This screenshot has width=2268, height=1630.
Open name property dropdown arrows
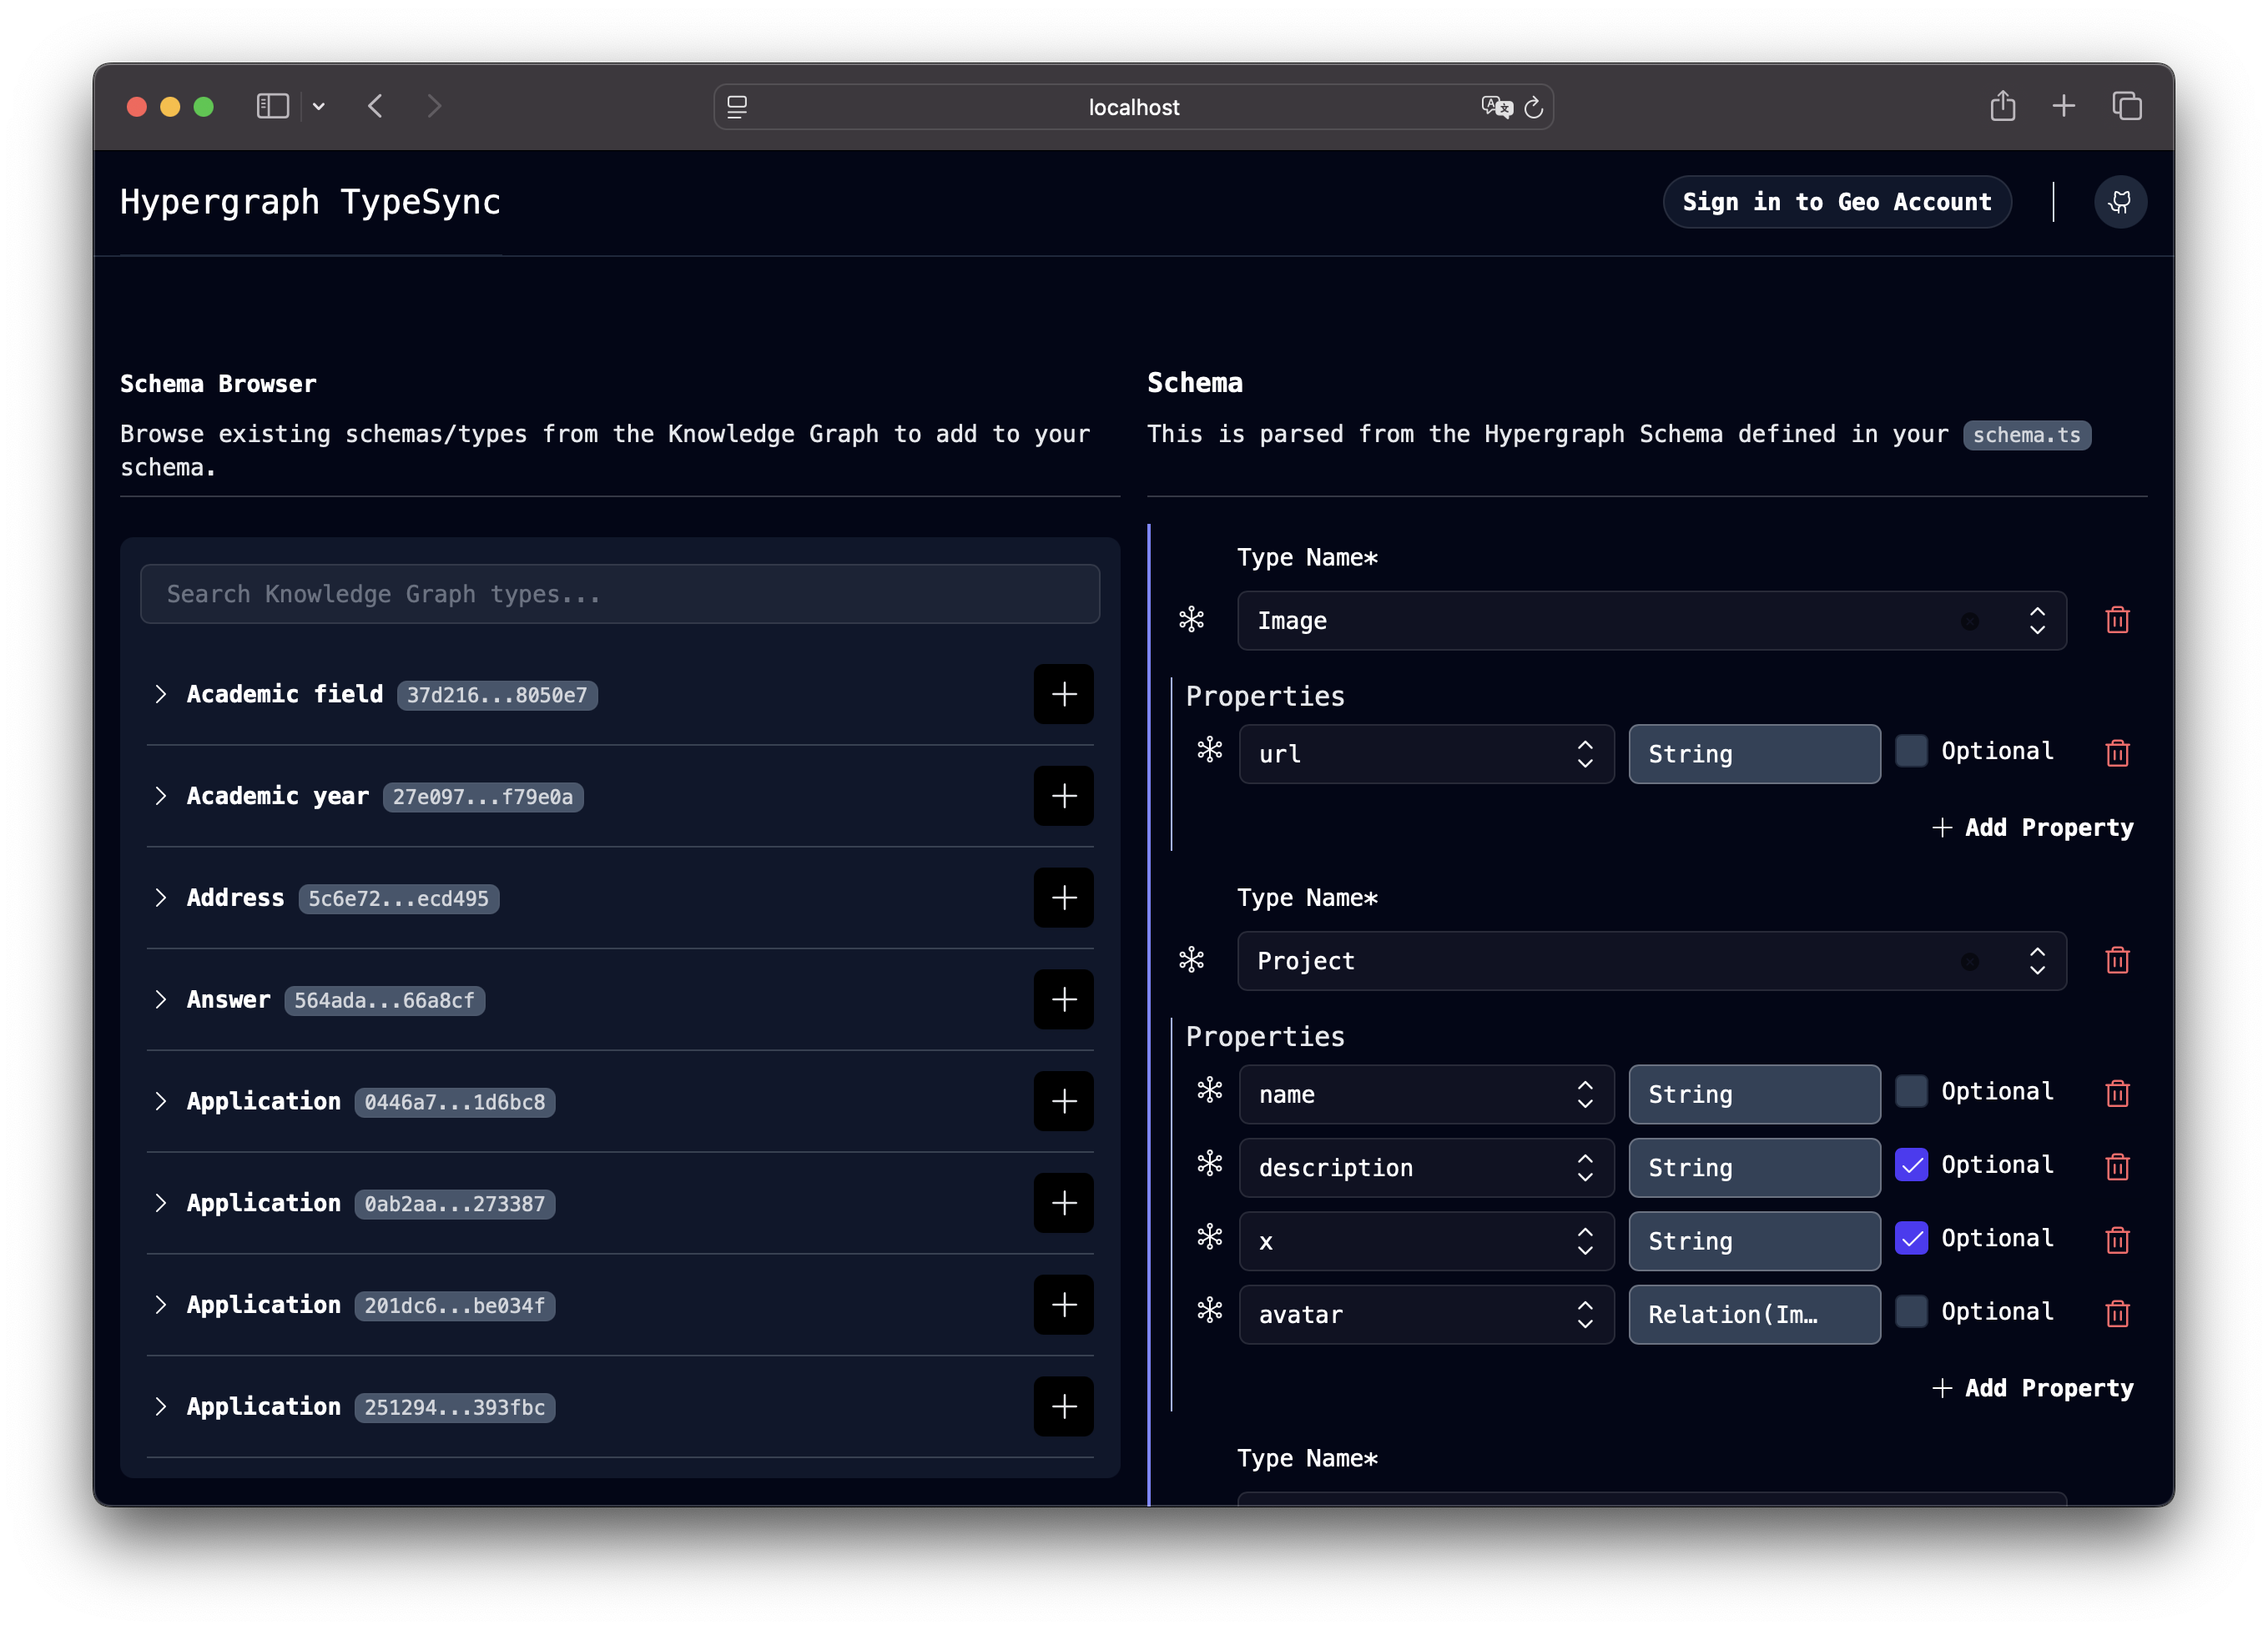coord(1585,1095)
